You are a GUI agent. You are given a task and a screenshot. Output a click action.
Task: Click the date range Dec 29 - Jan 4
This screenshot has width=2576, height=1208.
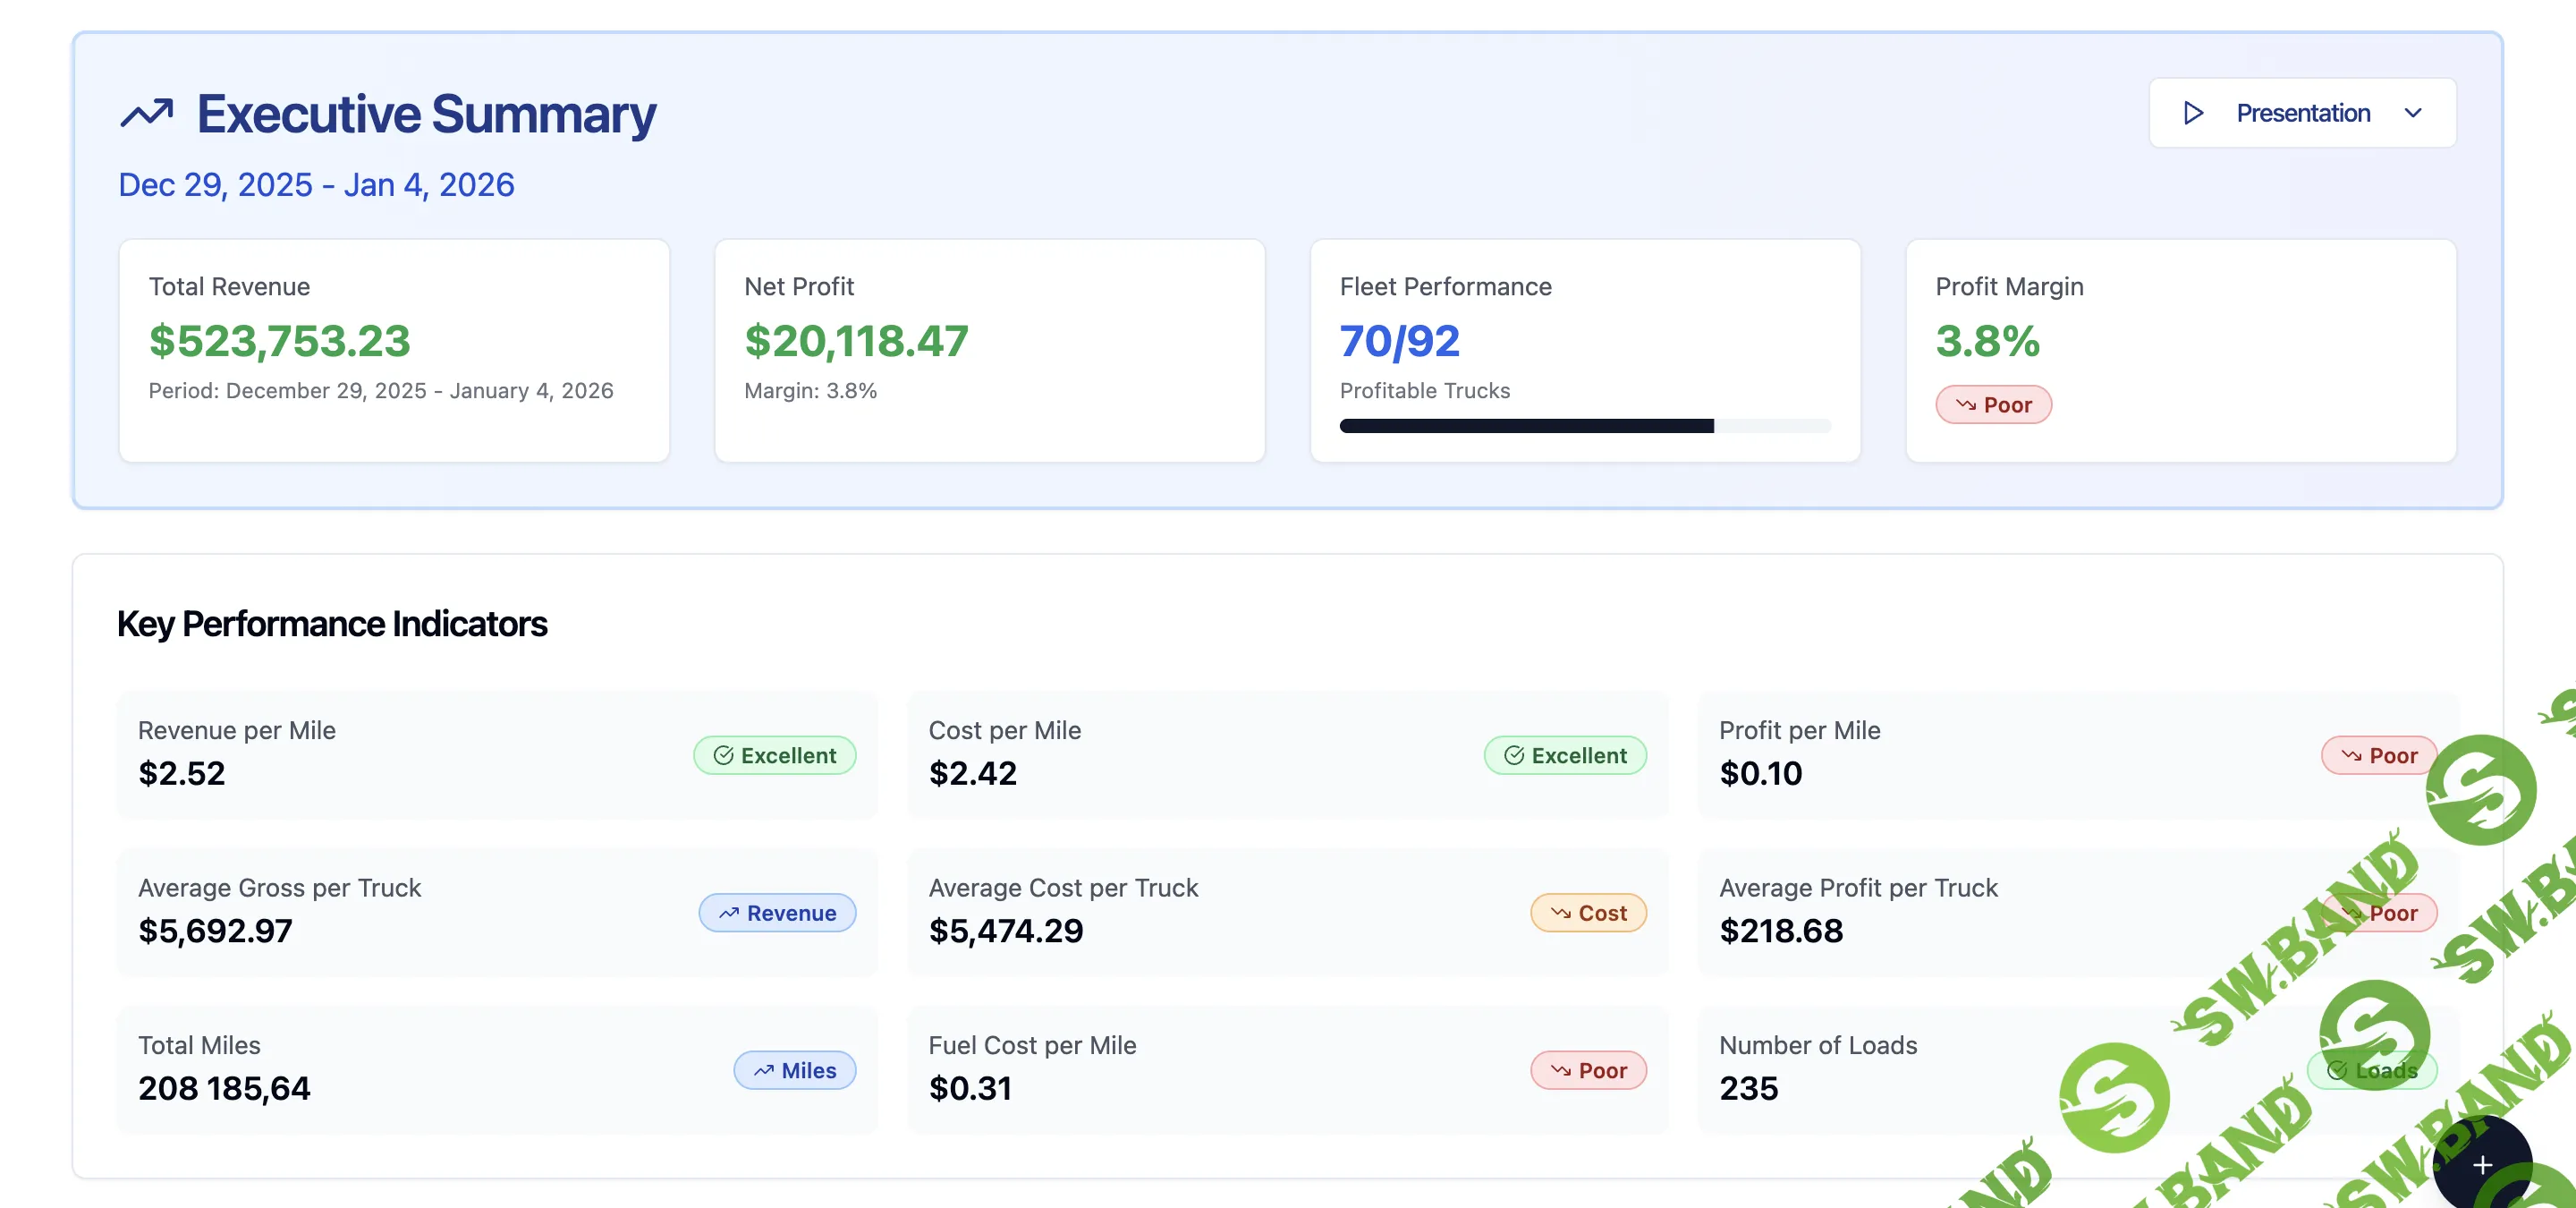click(x=316, y=185)
